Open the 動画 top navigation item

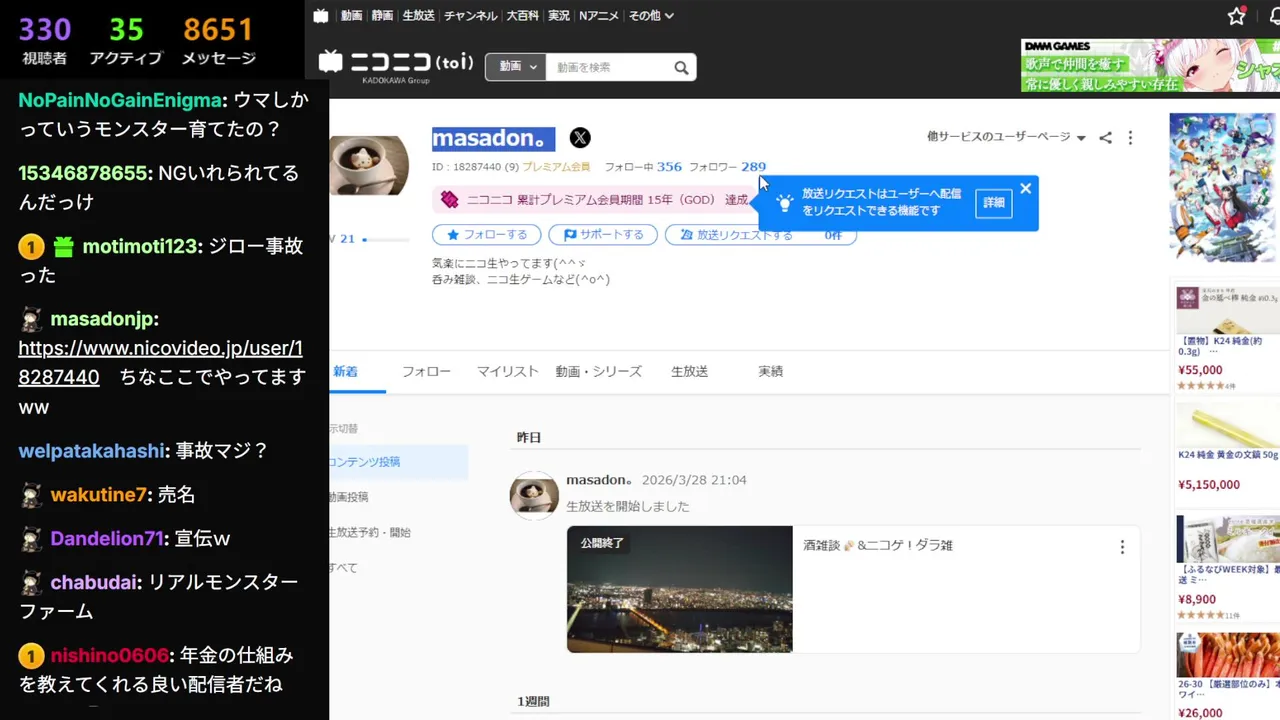click(351, 16)
